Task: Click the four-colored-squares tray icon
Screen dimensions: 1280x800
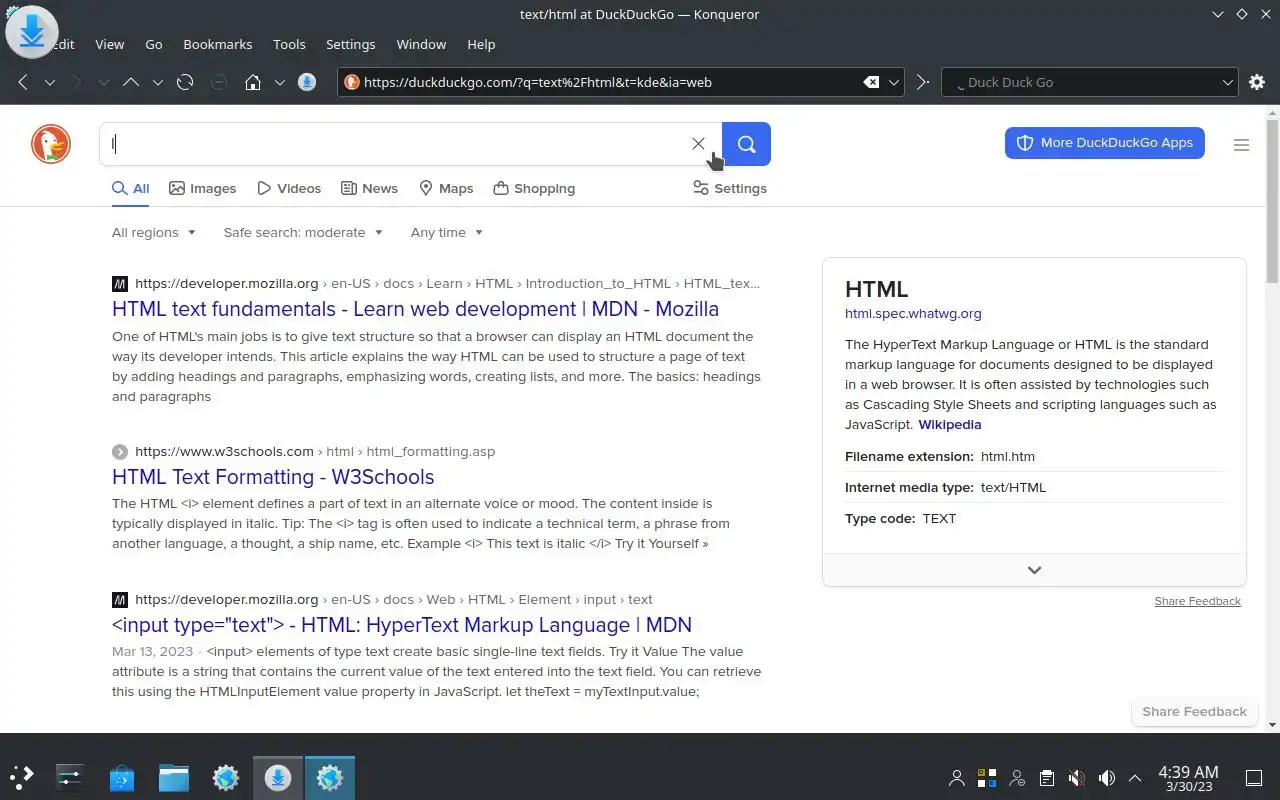Action: tap(987, 777)
